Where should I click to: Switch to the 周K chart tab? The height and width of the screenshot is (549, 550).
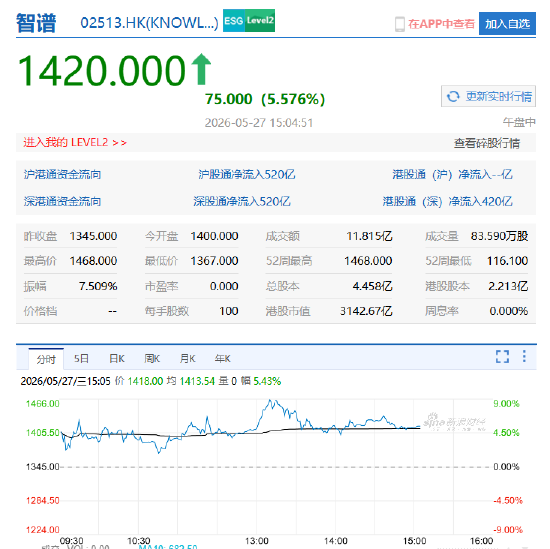pos(152,359)
